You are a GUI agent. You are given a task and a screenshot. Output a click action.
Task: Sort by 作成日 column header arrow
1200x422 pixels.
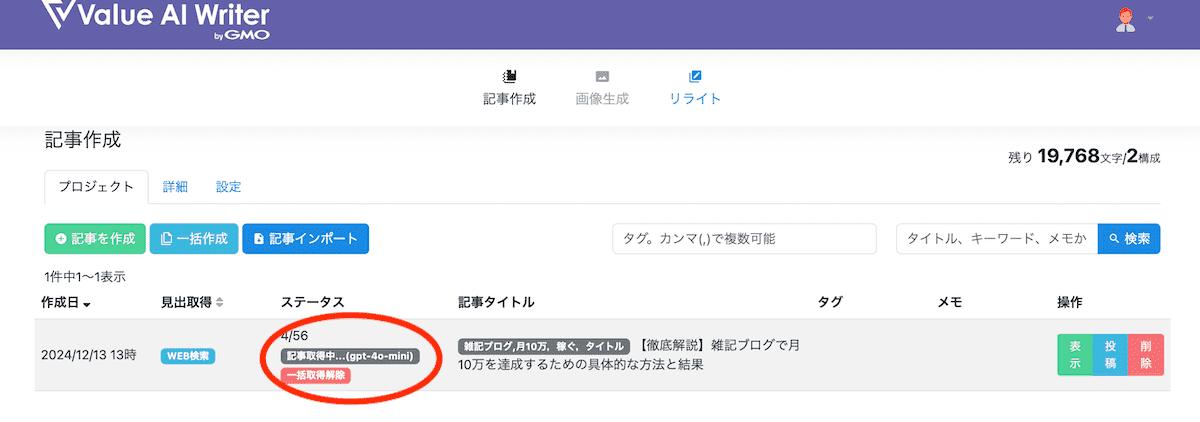87,303
